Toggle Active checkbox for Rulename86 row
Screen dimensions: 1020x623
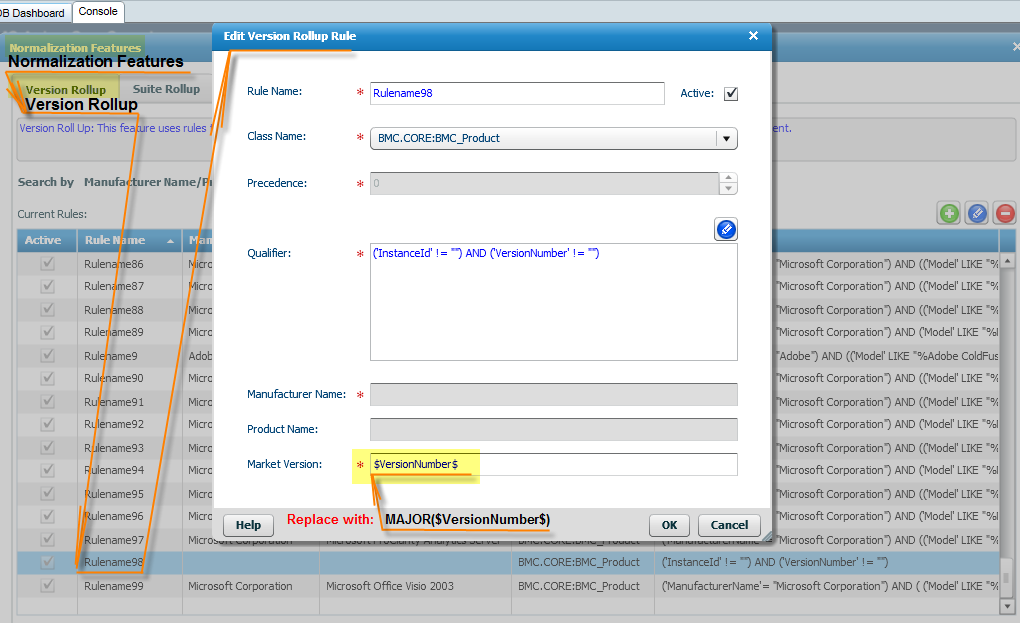pyautogui.click(x=47, y=265)
